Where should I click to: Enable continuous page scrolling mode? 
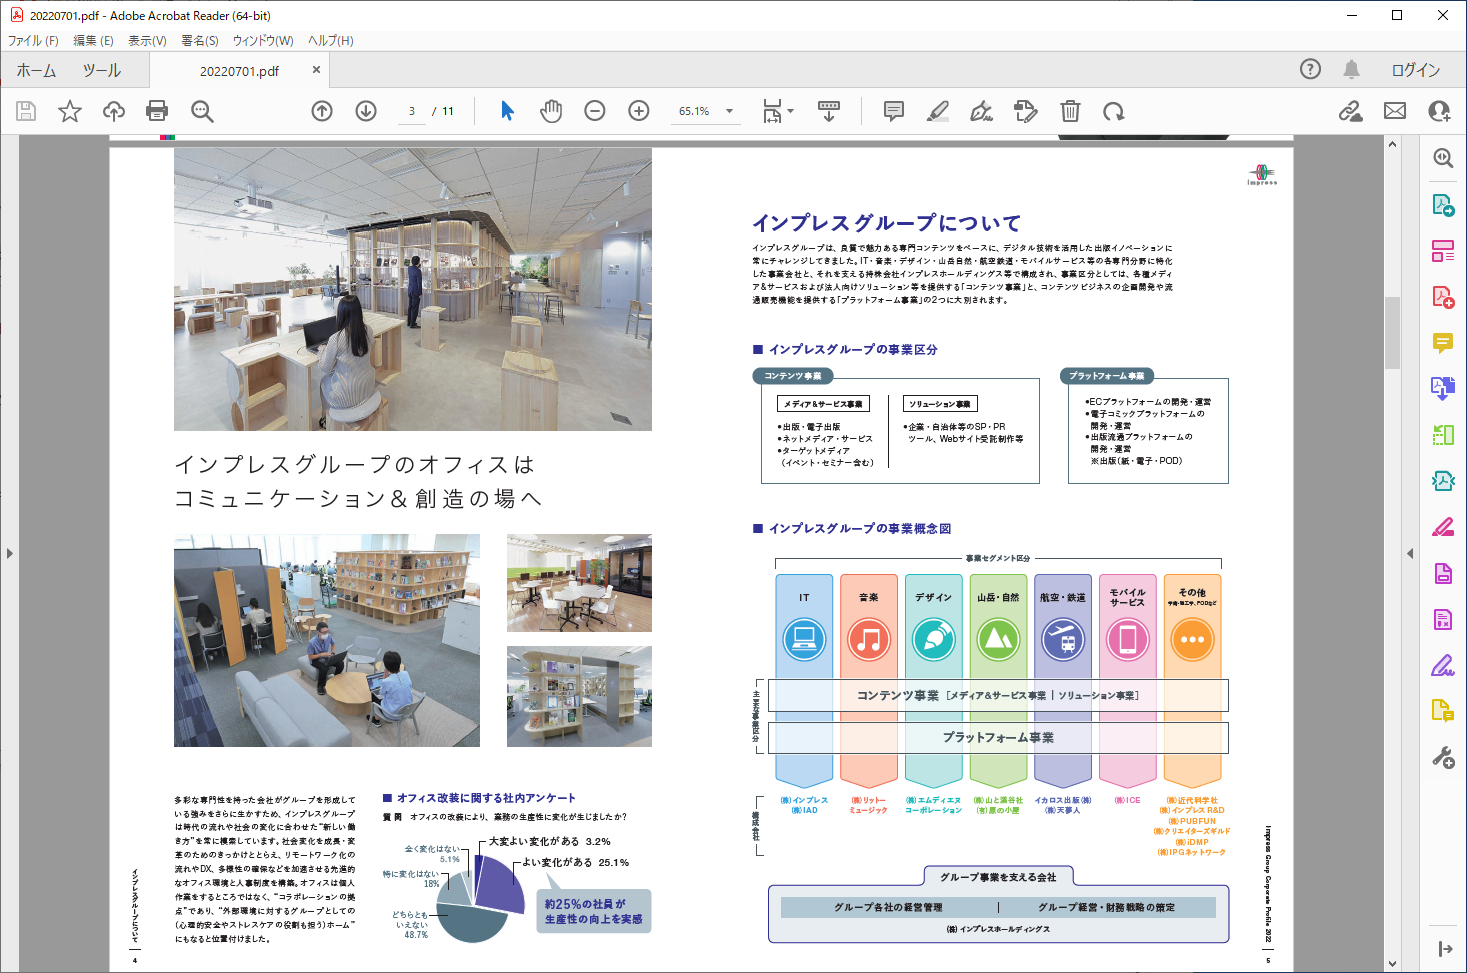click(829, 111)
